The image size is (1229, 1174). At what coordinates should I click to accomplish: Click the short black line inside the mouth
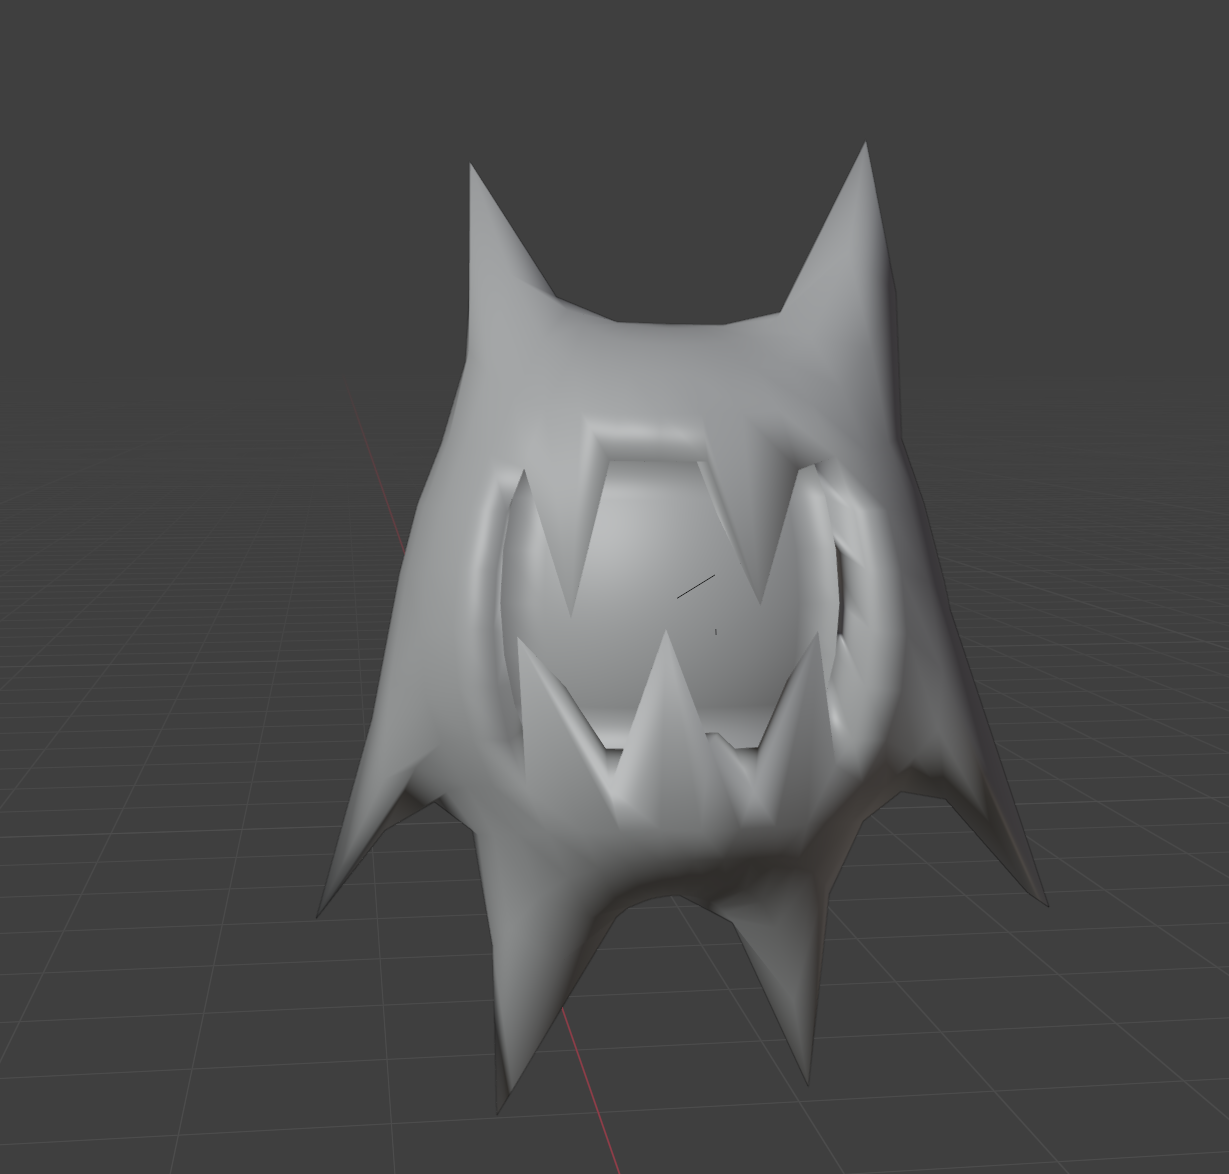pos(696,587)
